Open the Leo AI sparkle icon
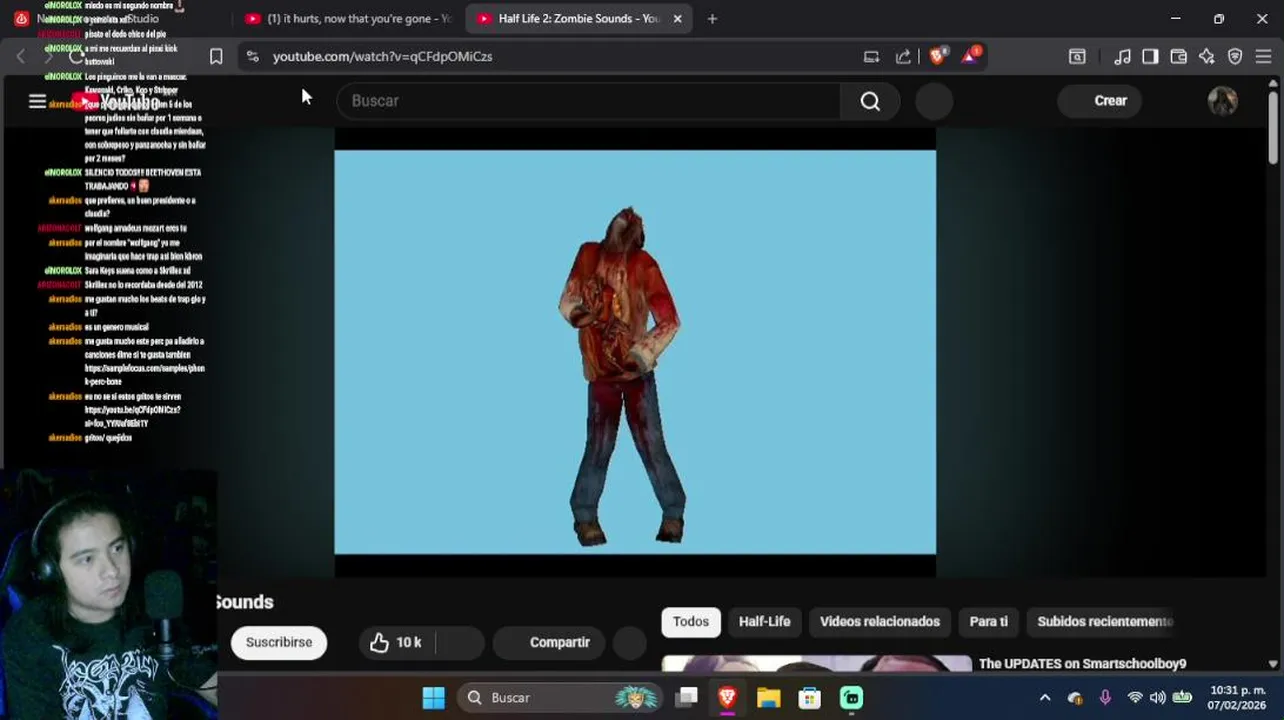1284x720 pixels. tap(1207, 57)
